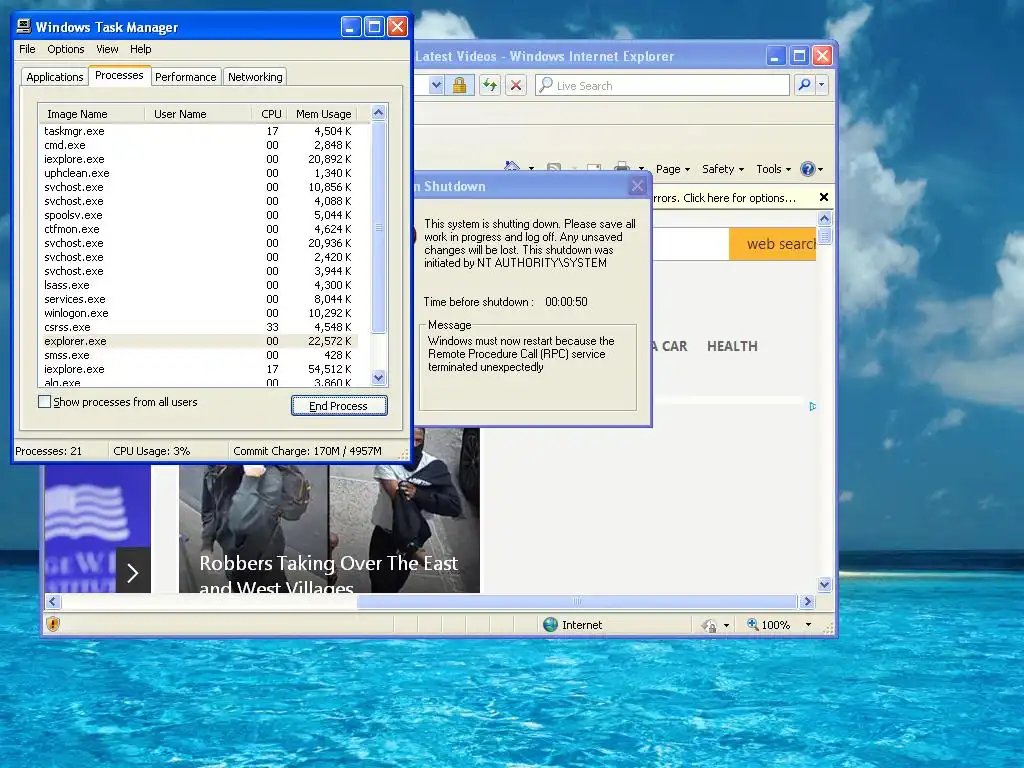Select the uphclean.exe process row

(x=199, y=173)
